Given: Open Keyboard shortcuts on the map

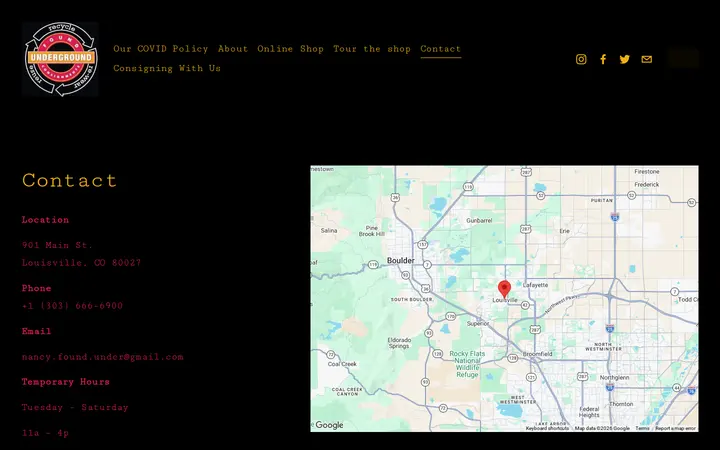Looking at the screenshot, I should (547, 428).
